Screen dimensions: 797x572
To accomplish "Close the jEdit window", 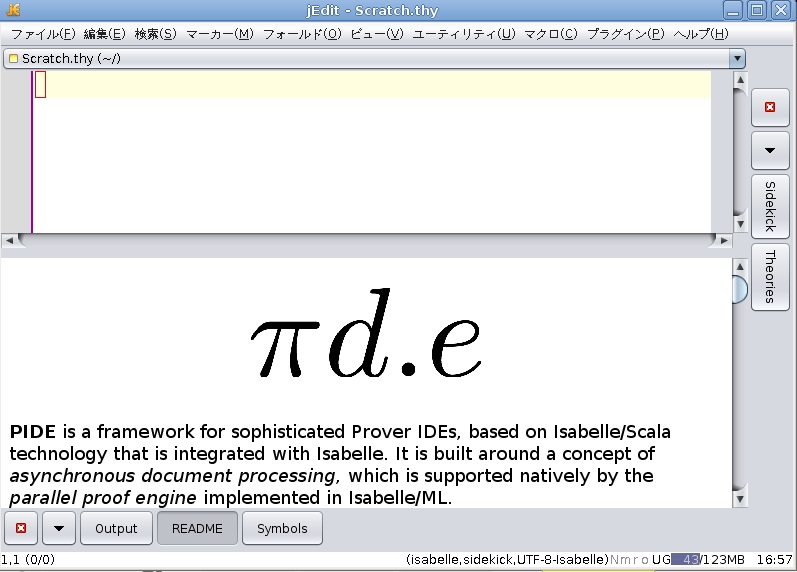I will [781, 10].
